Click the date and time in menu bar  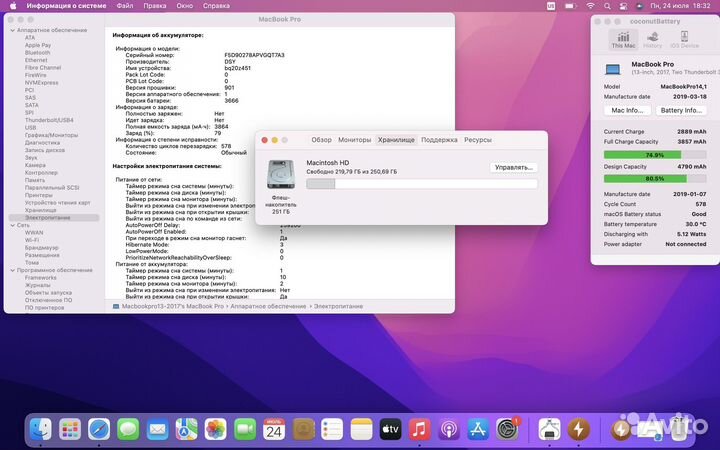[x=680, y=6]
